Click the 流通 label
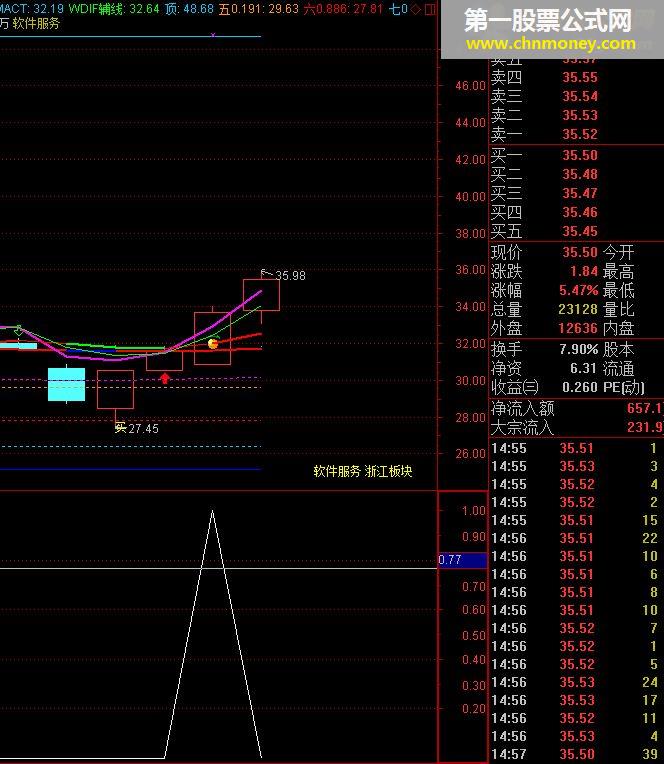 coord(619,368)
